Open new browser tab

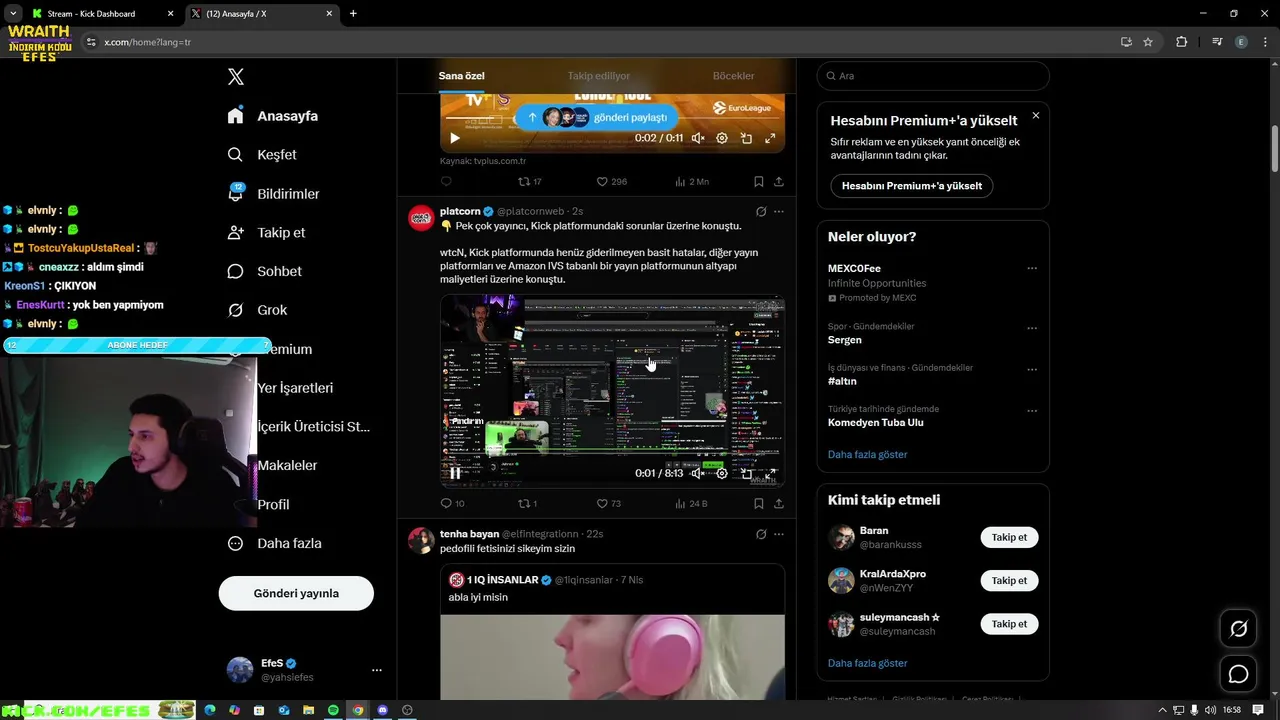(x=353, y=14)
